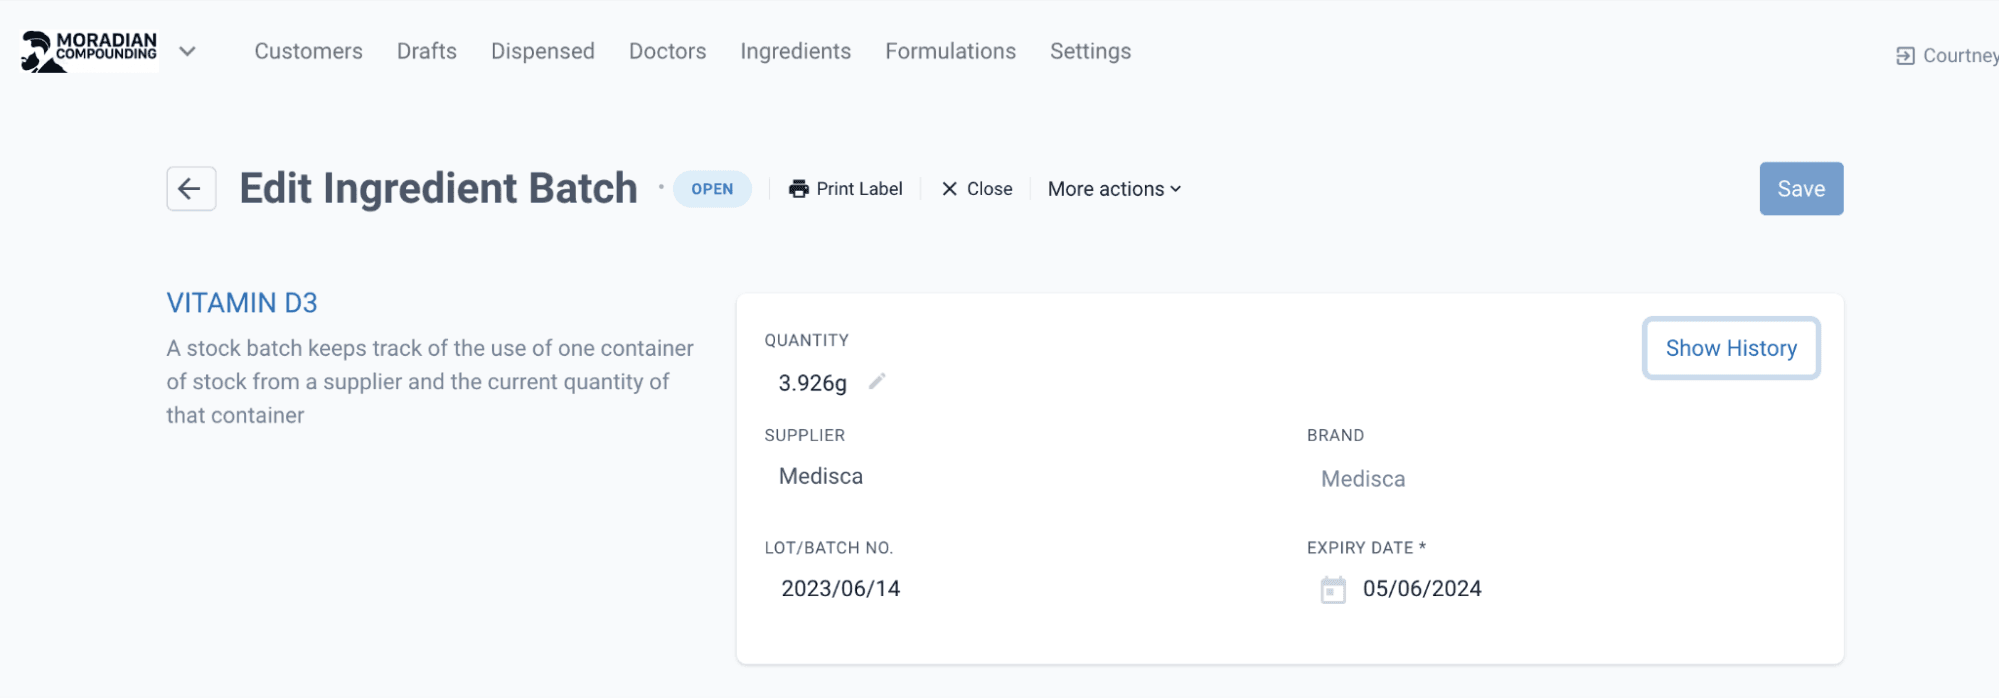Viewport: 1999px width, 698px height.
Task: Go to Formulations
Action: coord(950,51)
